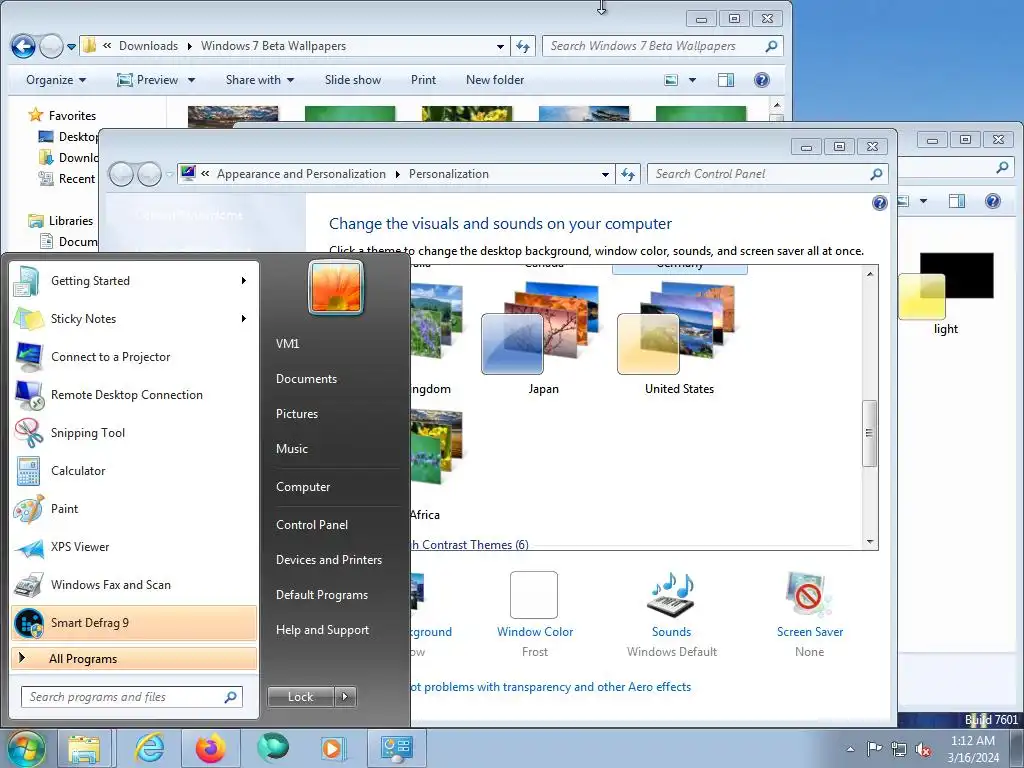Select the Japan theme
The width and height of the screenshot is (1024, 768).
coord(543,340)
